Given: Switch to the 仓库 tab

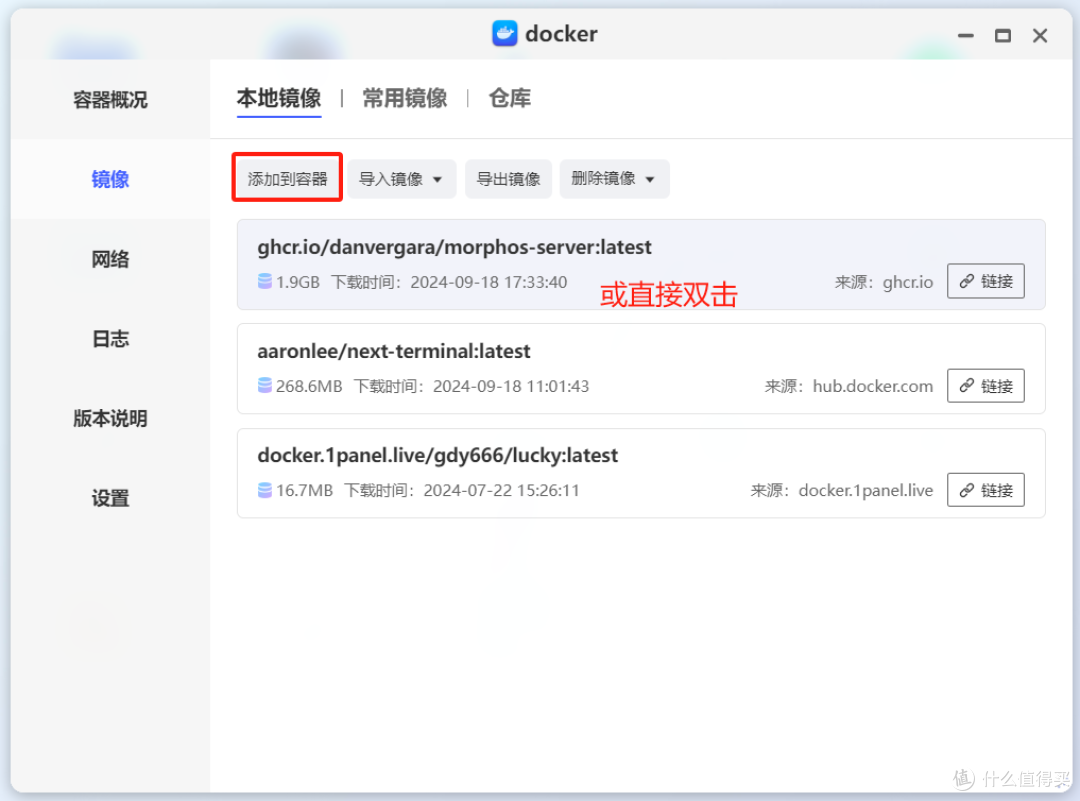Looking at the screenshot, I should point(510,98).
